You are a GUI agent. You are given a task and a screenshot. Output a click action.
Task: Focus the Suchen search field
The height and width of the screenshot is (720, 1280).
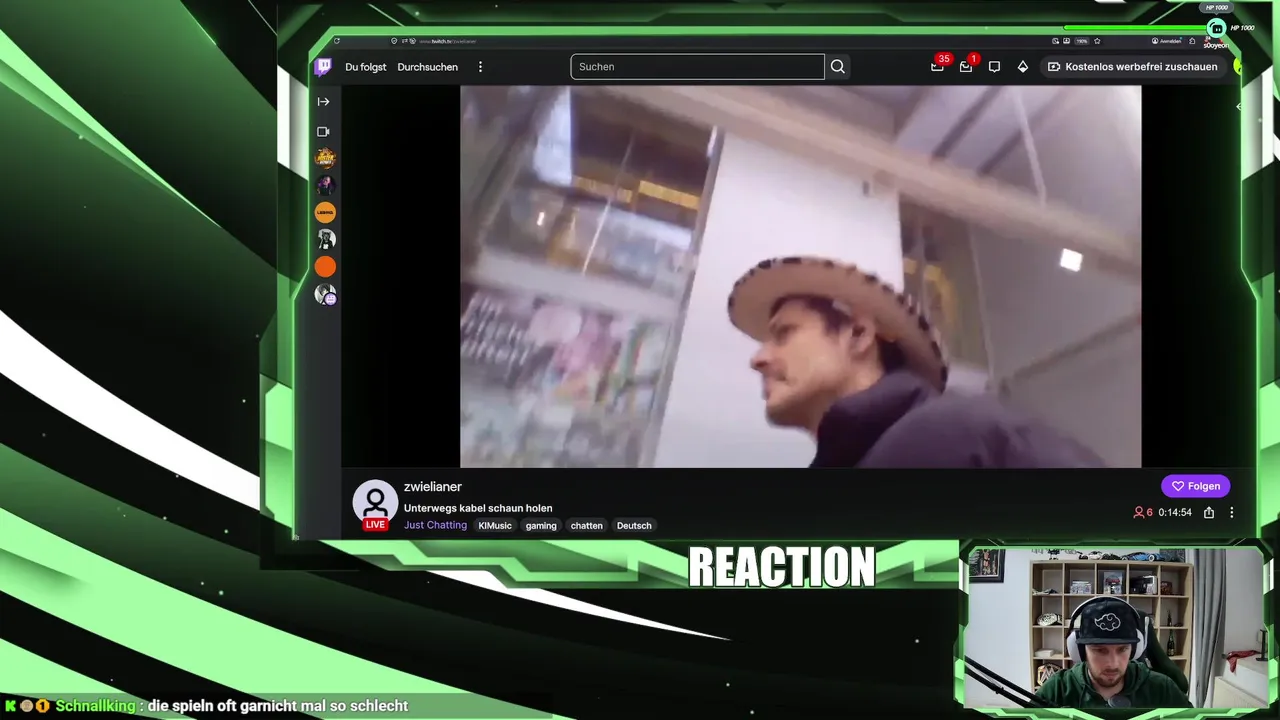click(697, 67)
